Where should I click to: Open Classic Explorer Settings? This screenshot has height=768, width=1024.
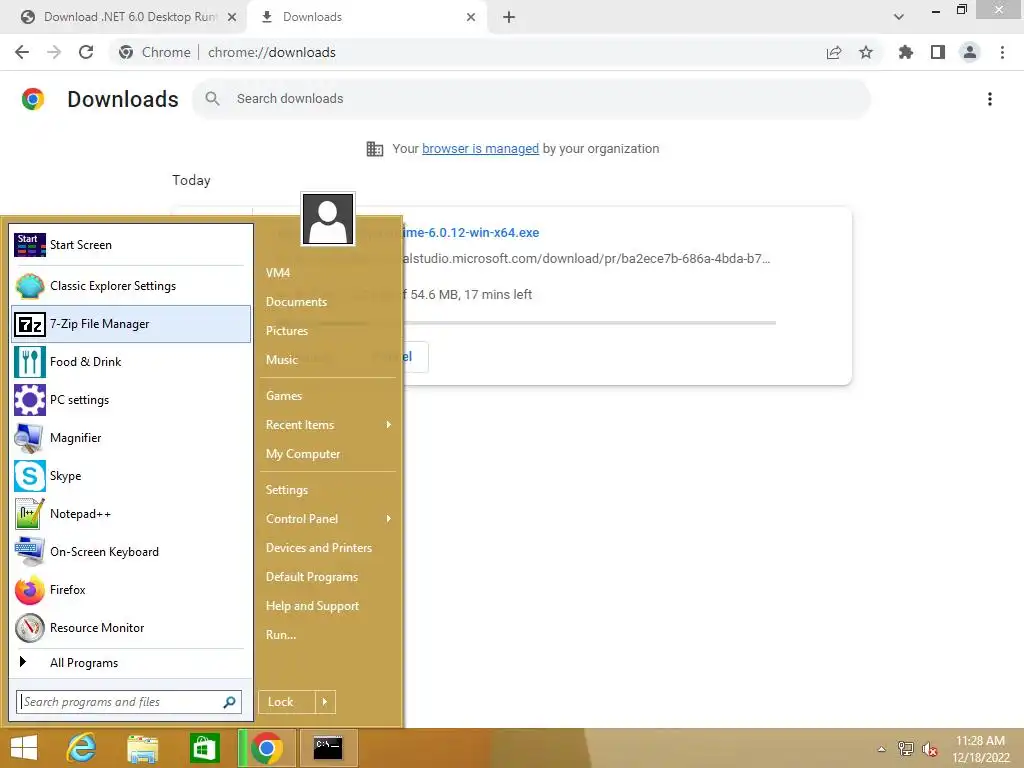pos(131,286)
